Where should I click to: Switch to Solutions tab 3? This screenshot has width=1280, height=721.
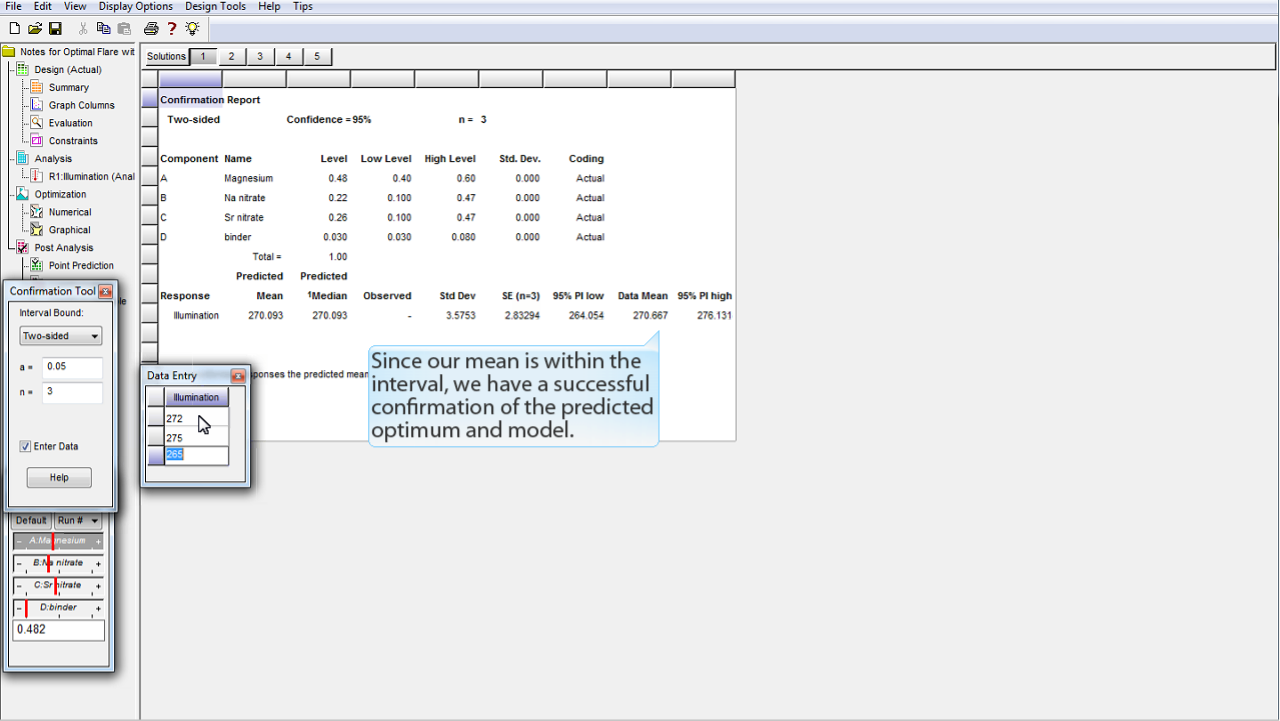pyautogui.click(x=260, y=57)
